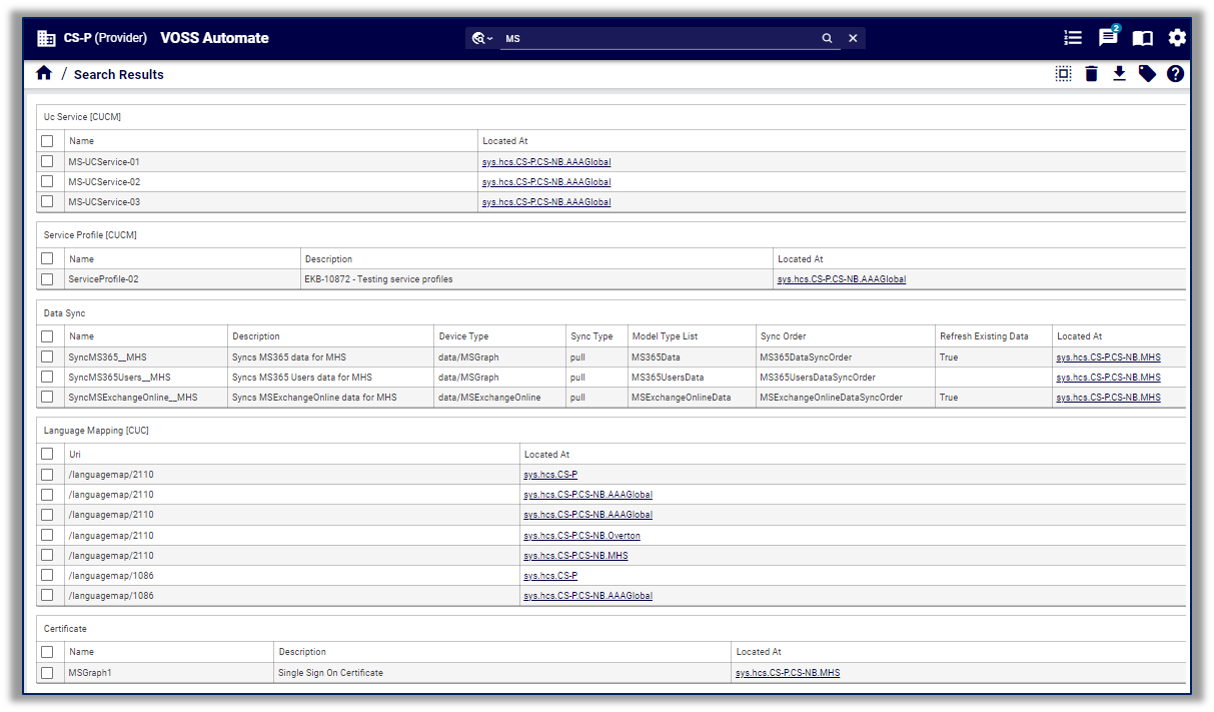
Task: Open the transaction list icon
Action: pyautogui.click(x=1073, y=38)
